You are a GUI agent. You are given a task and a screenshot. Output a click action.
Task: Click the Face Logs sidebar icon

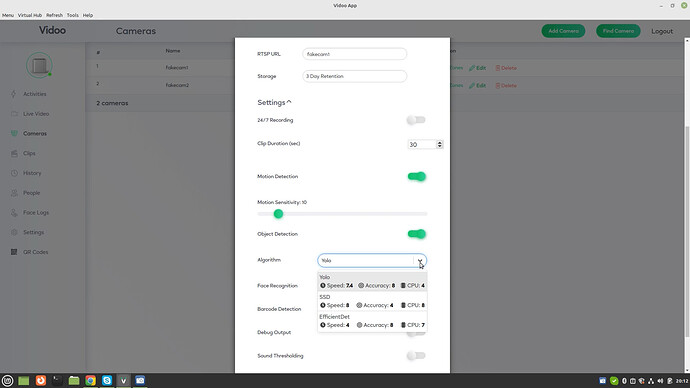[x=14, y=212]
